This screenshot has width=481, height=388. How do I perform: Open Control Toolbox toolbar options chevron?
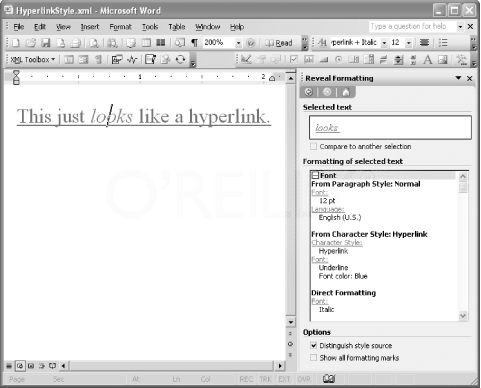[474, 60]
